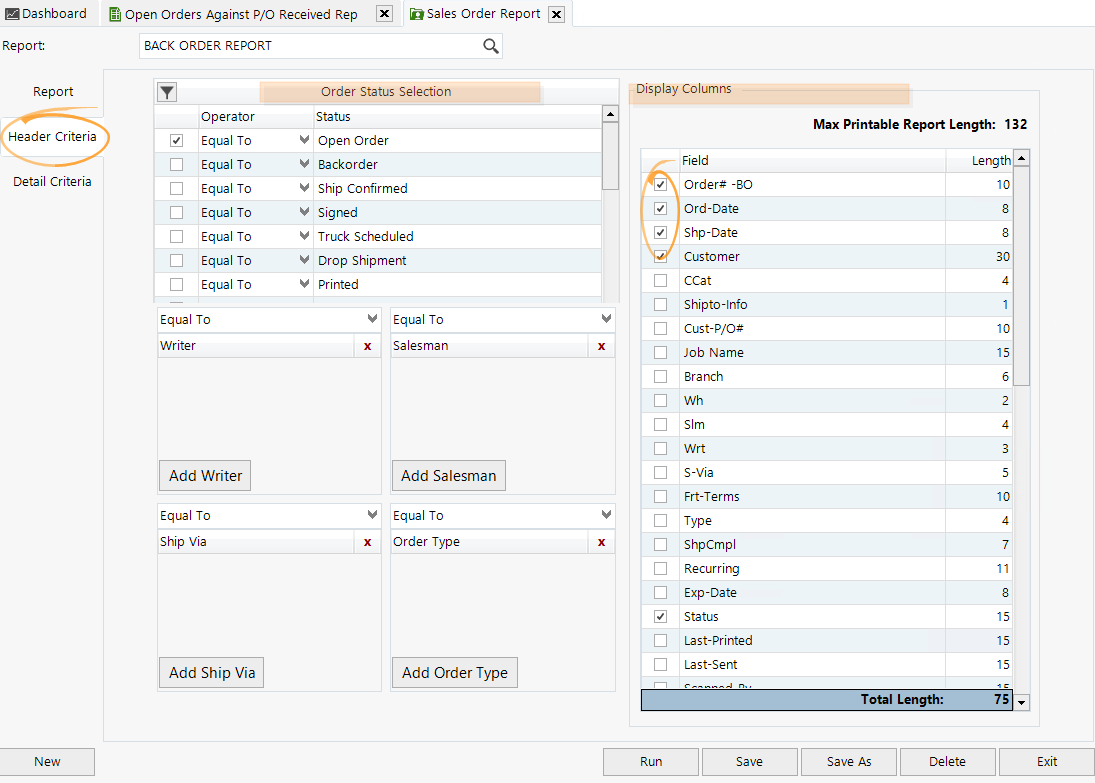
Task: Remove the Order Type filter with red x
Action: click(x=601, y=542)
